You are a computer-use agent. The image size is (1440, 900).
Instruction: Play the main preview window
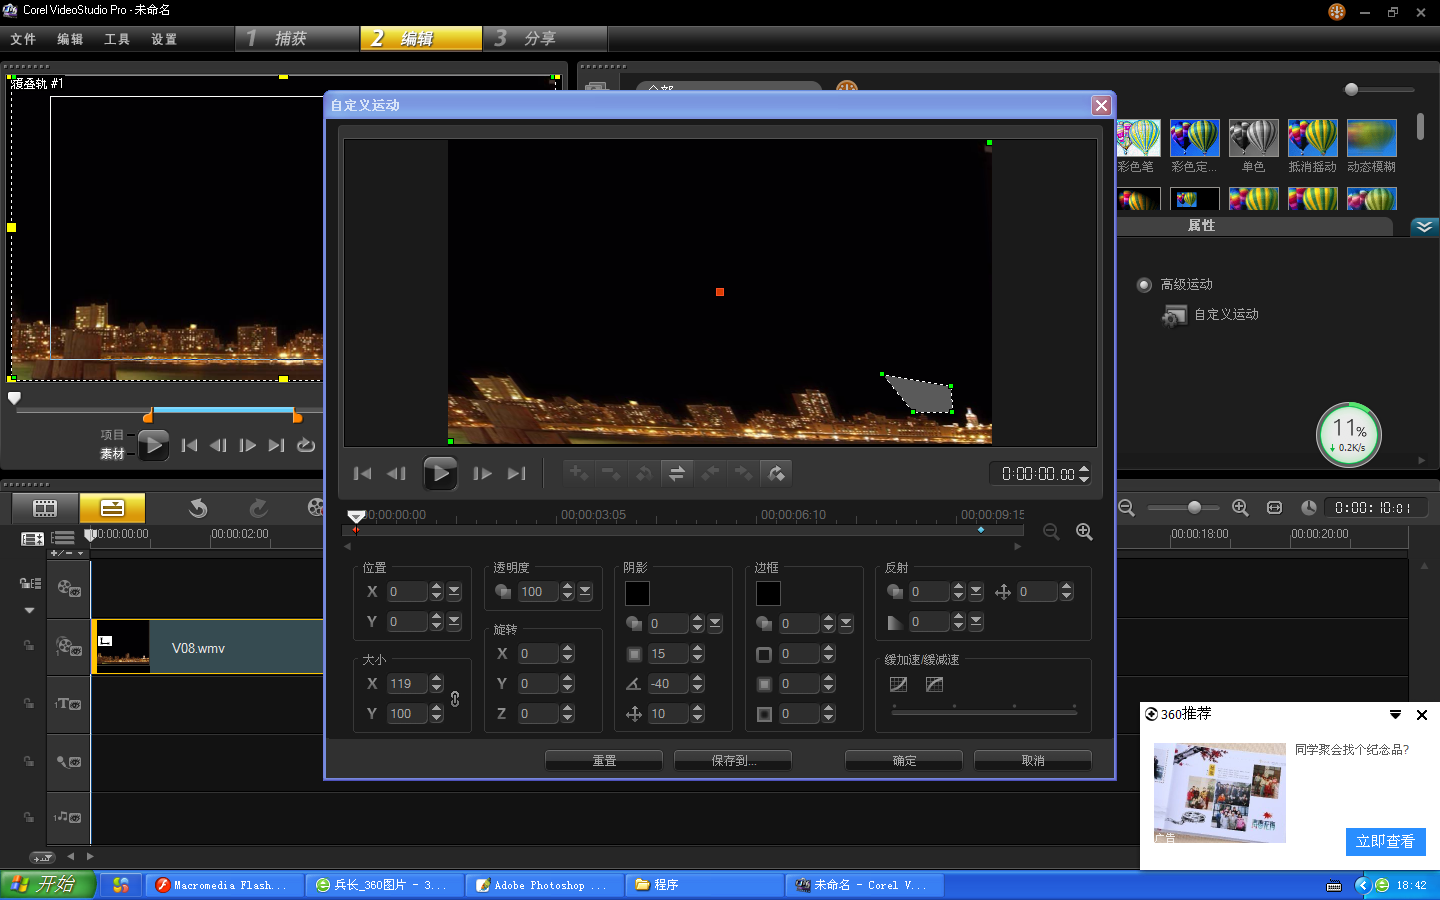tap(153, 445)
